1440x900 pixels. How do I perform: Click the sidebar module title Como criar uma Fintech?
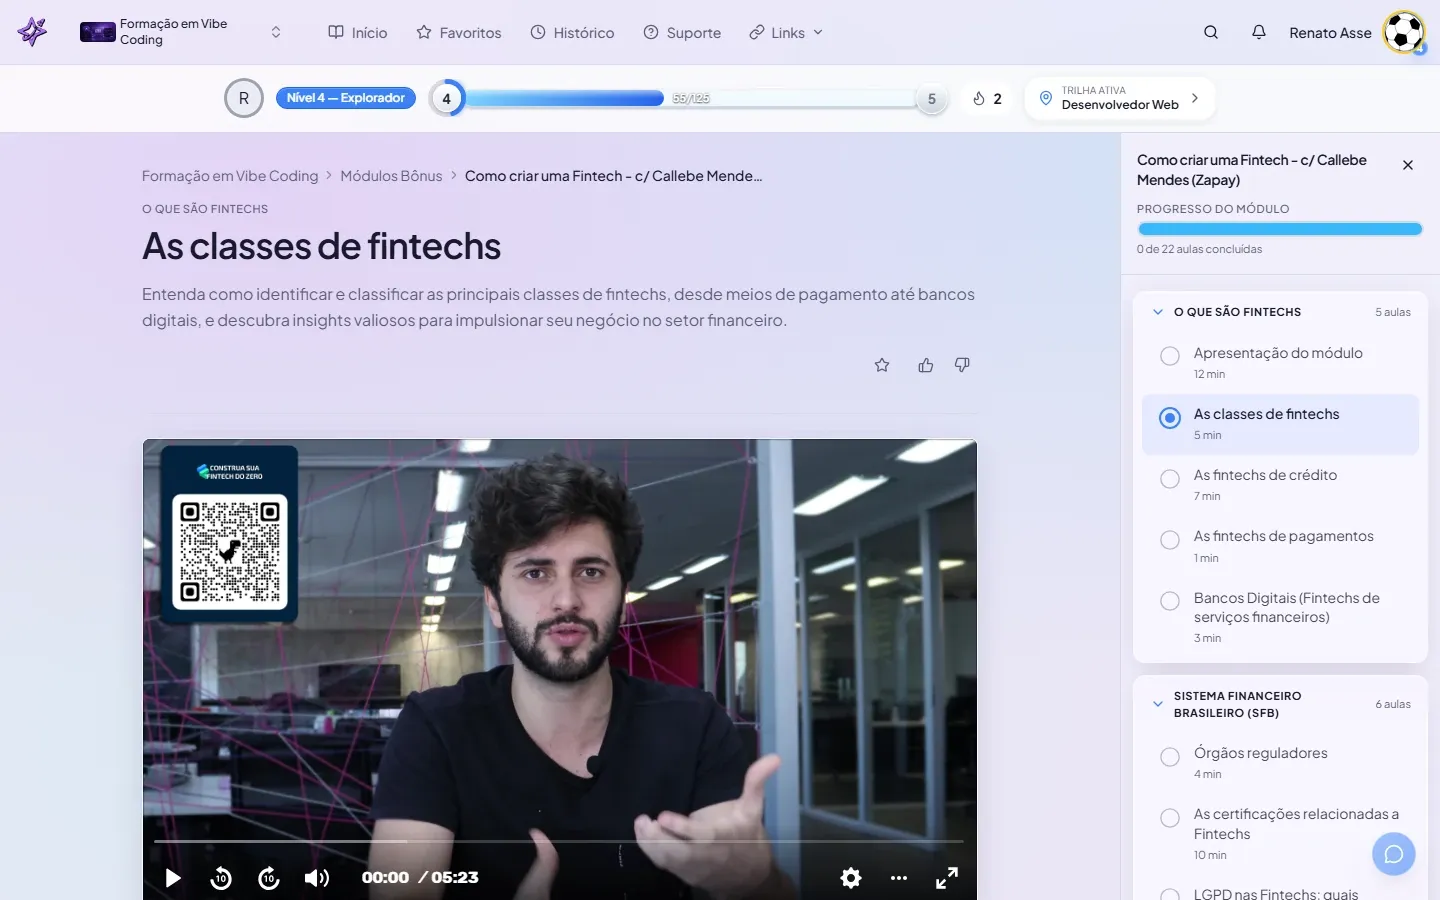coord(1252,170)
